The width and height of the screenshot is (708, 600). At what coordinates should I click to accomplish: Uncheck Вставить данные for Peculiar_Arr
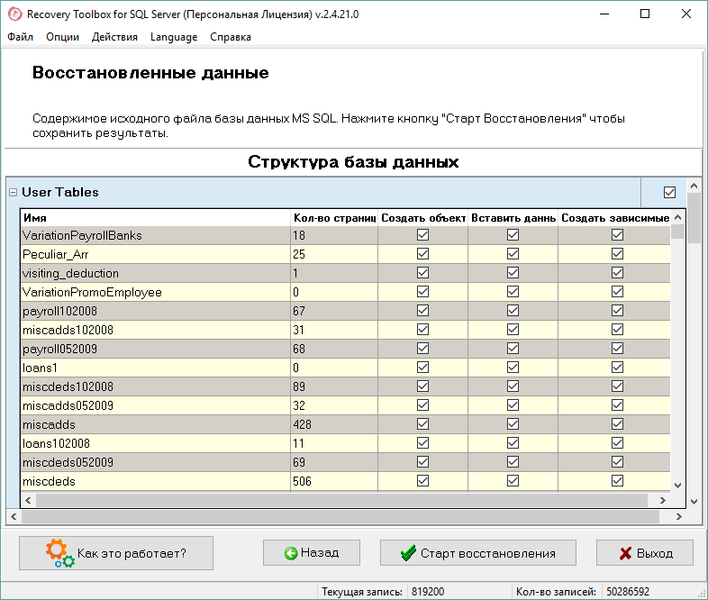coord(513,254)
